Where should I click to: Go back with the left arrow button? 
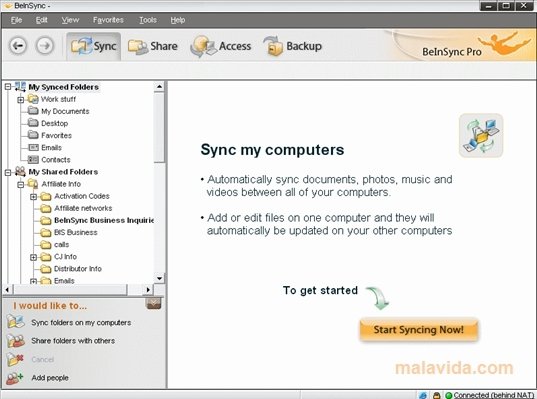[x=18, y=46]
